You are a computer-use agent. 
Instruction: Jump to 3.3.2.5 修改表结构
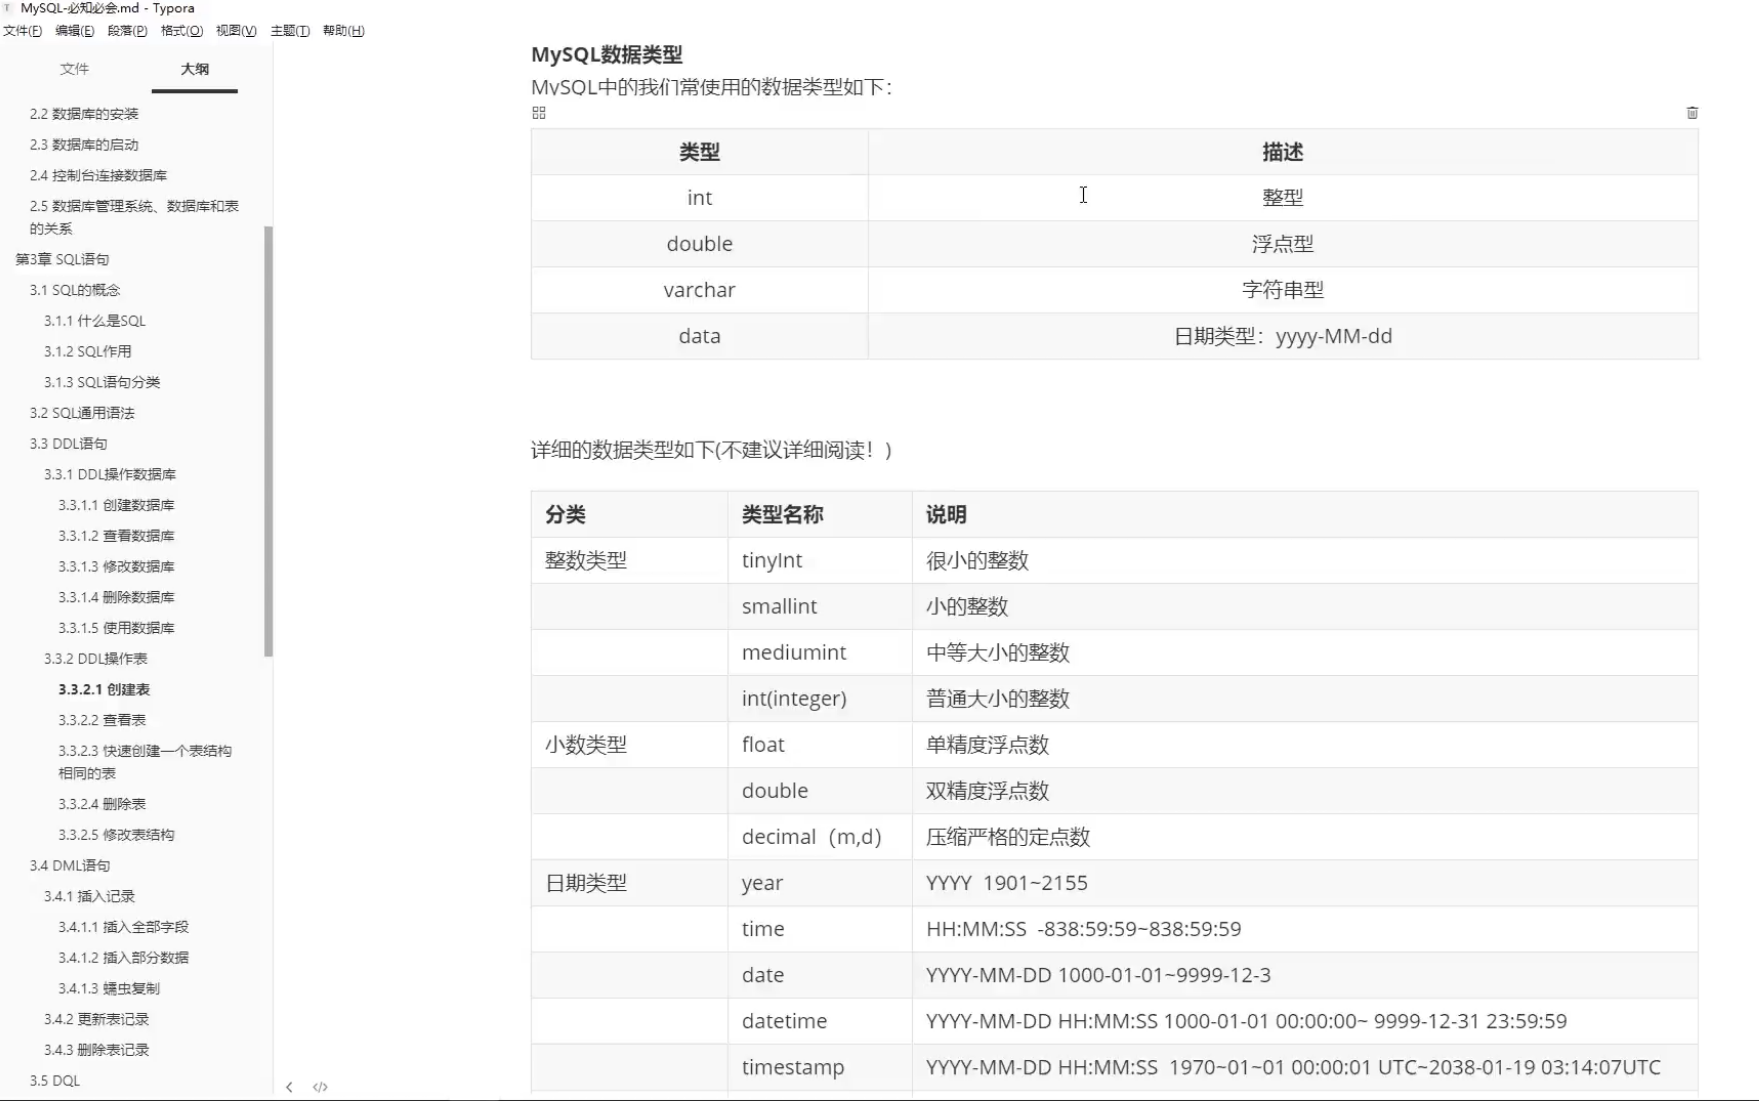[116, 835]
